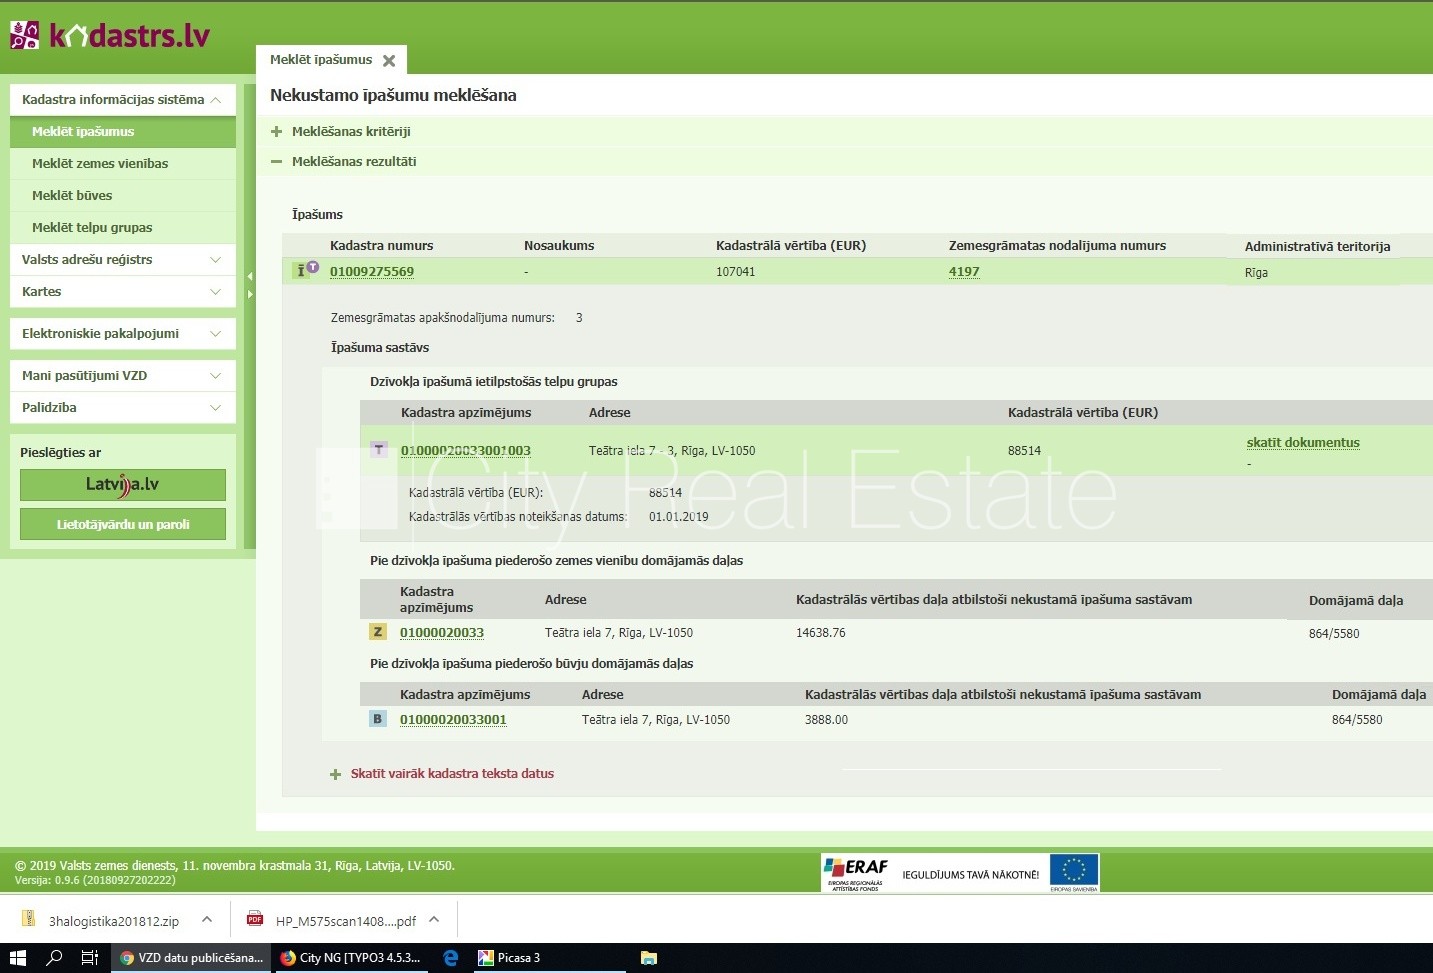Close the 'Meklēt īpašumus' tab
Viewport: 1433px width, 973px height.
click(x=389, y=61)
